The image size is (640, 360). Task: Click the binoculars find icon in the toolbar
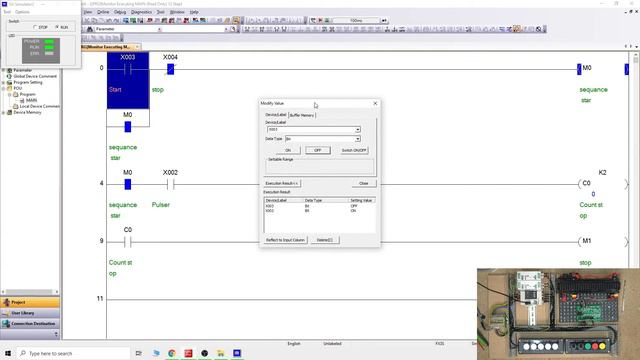pyautogui.click(x=90, y=29)
